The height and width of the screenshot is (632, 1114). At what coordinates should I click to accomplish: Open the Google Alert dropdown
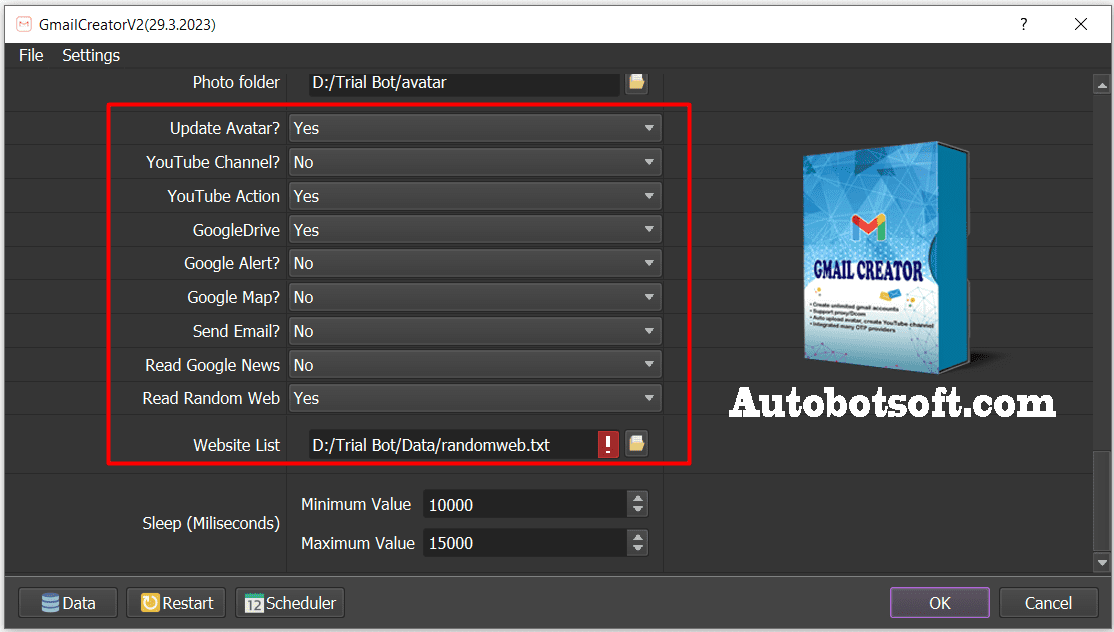pos(475,263)
